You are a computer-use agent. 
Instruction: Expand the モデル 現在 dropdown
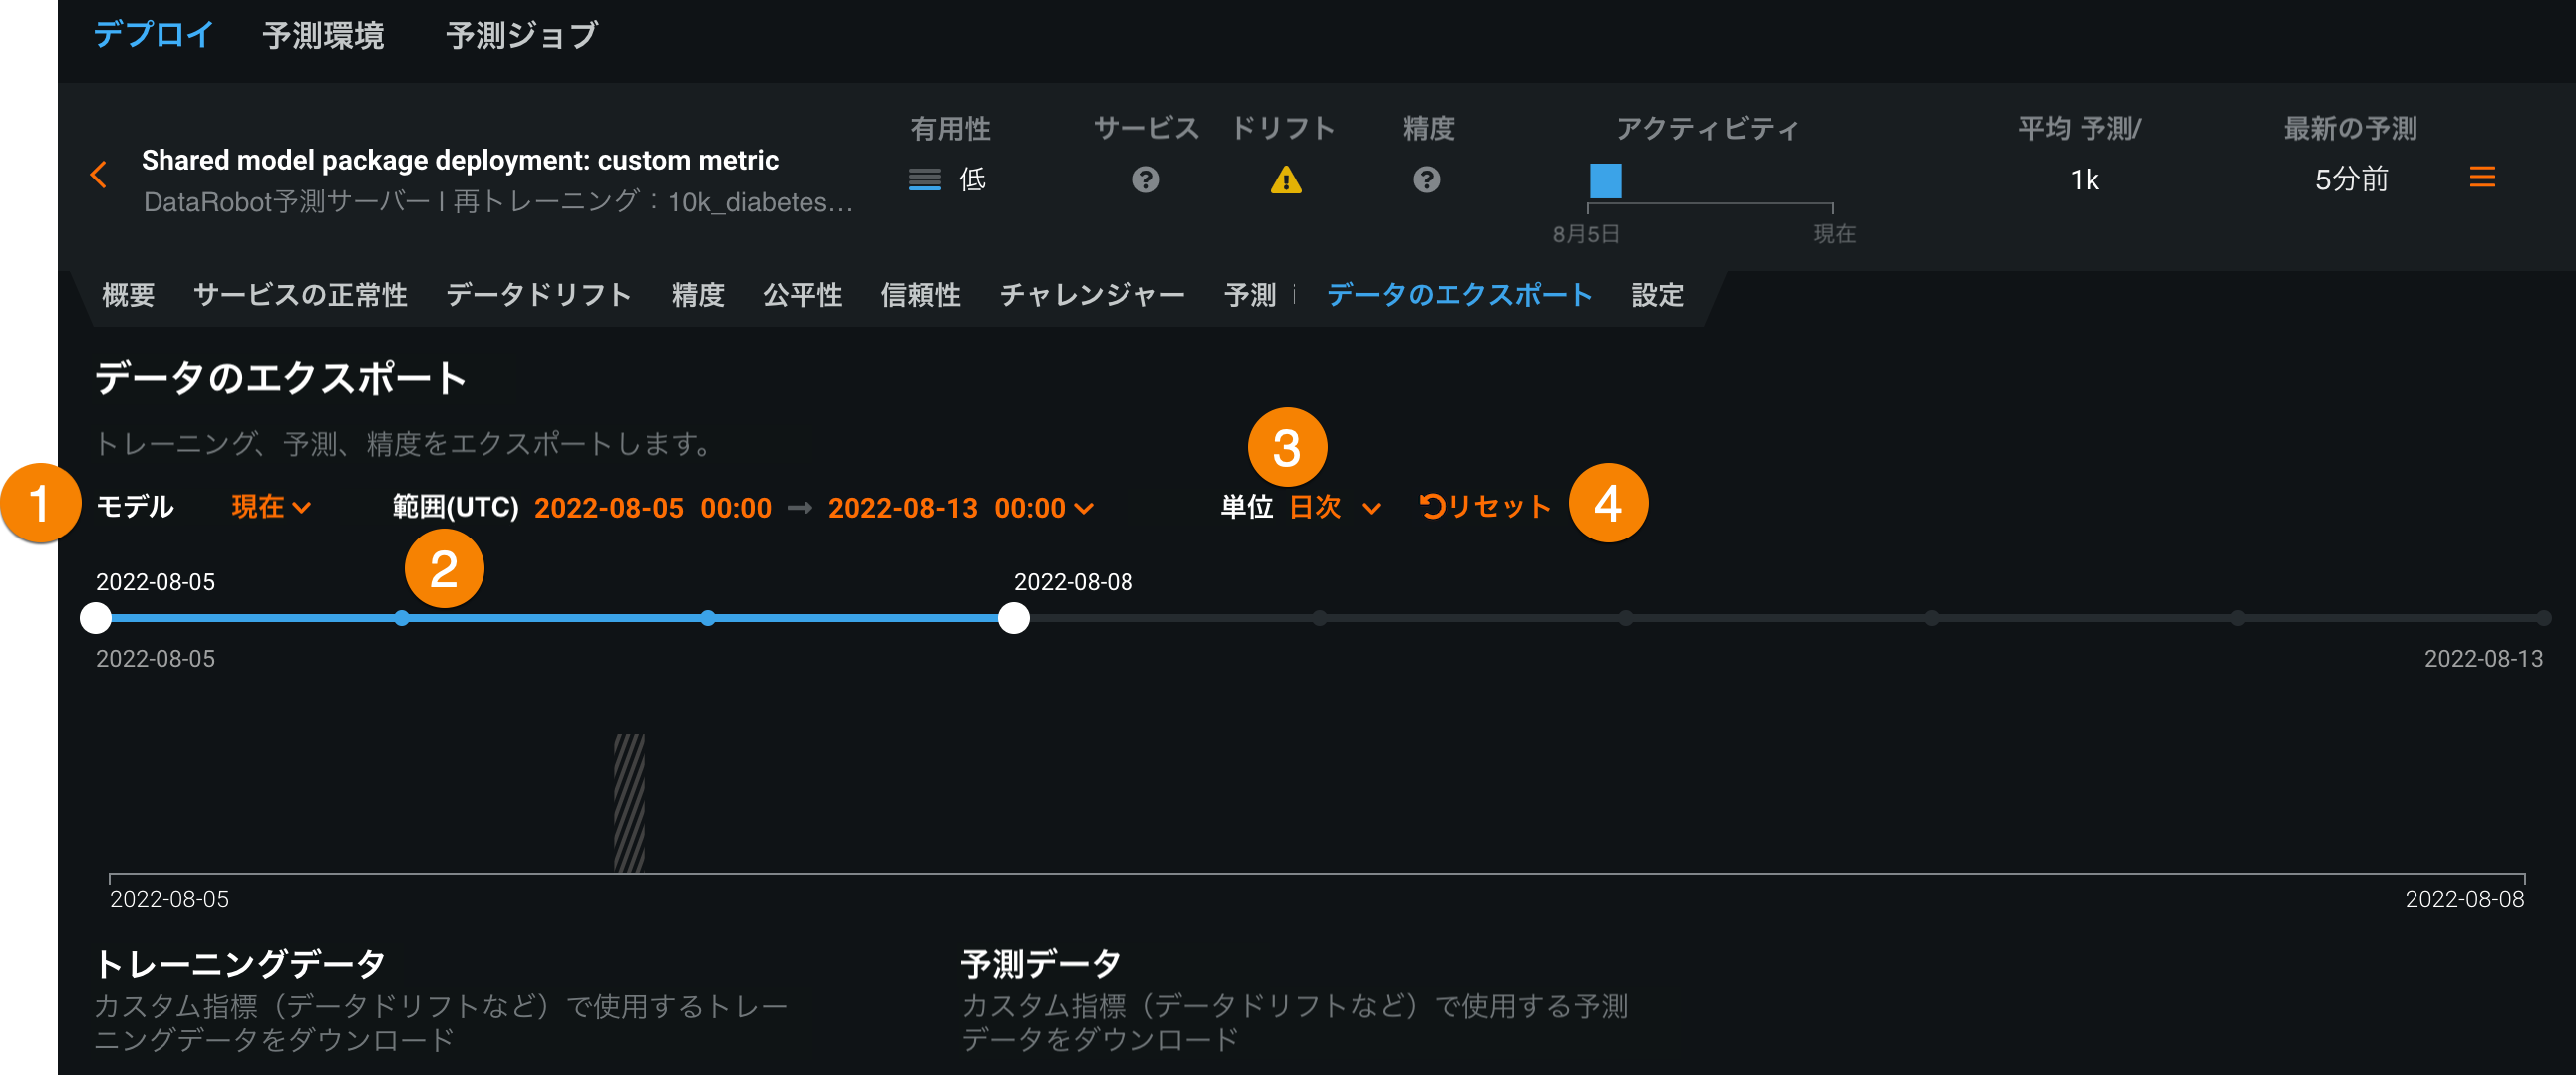pyautogui.click(x=271, y=507)
